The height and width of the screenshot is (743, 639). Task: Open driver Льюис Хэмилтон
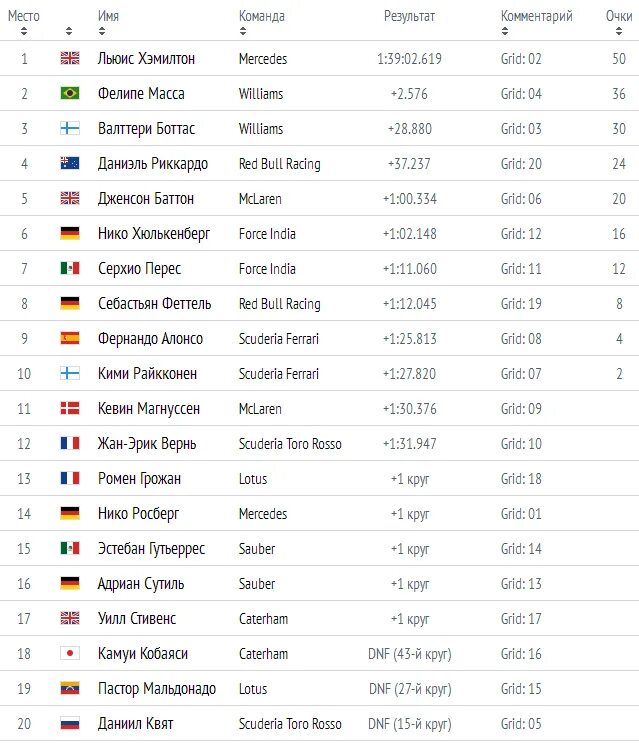point(146,58)
